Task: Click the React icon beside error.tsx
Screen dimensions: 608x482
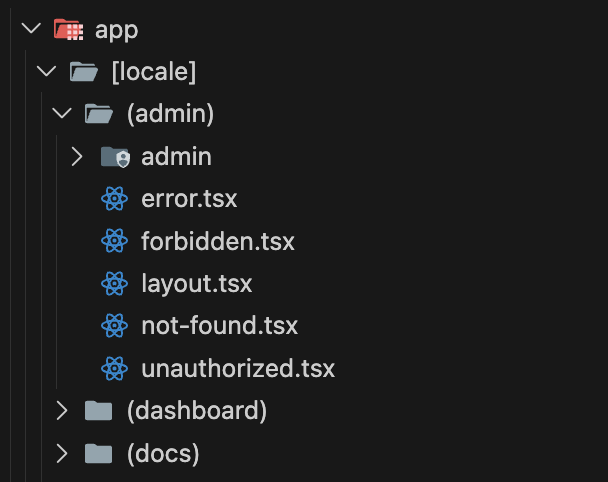Action: tap(115, 199)
